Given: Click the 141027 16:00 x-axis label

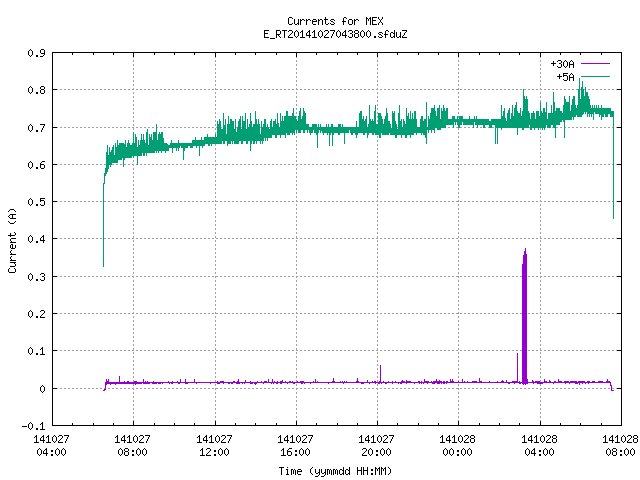Looking at the screenshot, I should pyautogui.click(x=296, y=446).
